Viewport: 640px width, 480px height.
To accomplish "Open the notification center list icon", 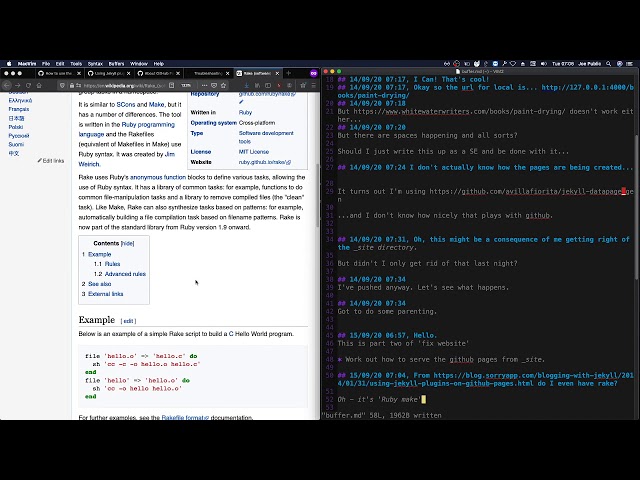I will tap(630, 64).
